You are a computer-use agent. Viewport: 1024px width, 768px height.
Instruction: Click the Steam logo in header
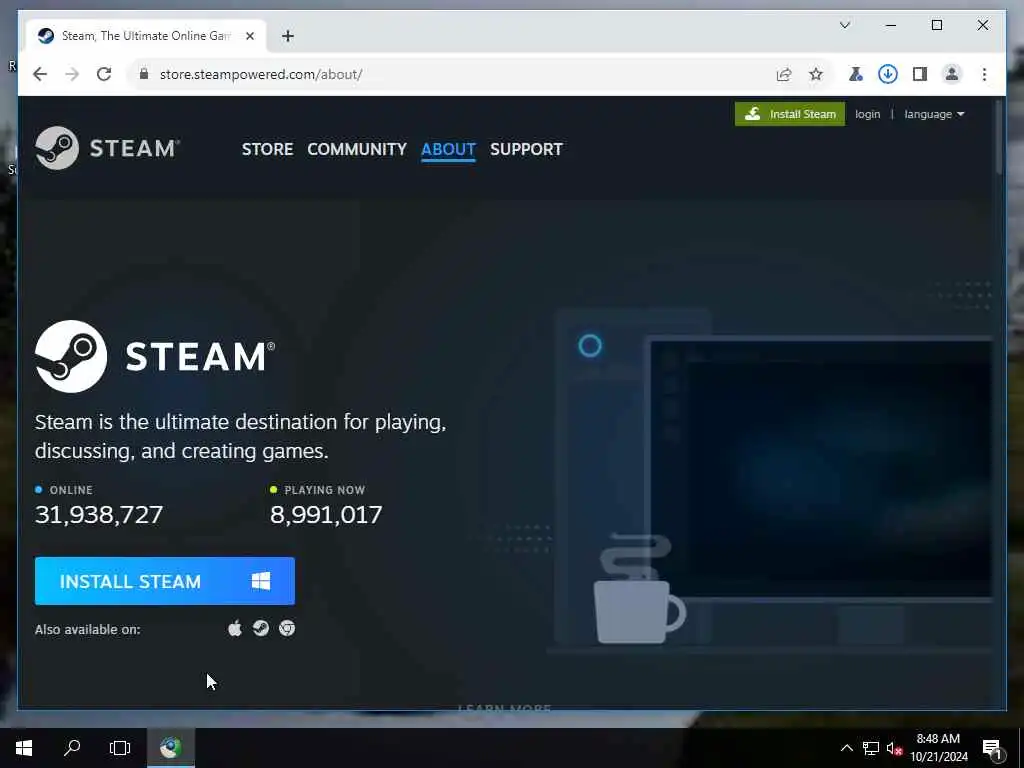click(107, 148)
